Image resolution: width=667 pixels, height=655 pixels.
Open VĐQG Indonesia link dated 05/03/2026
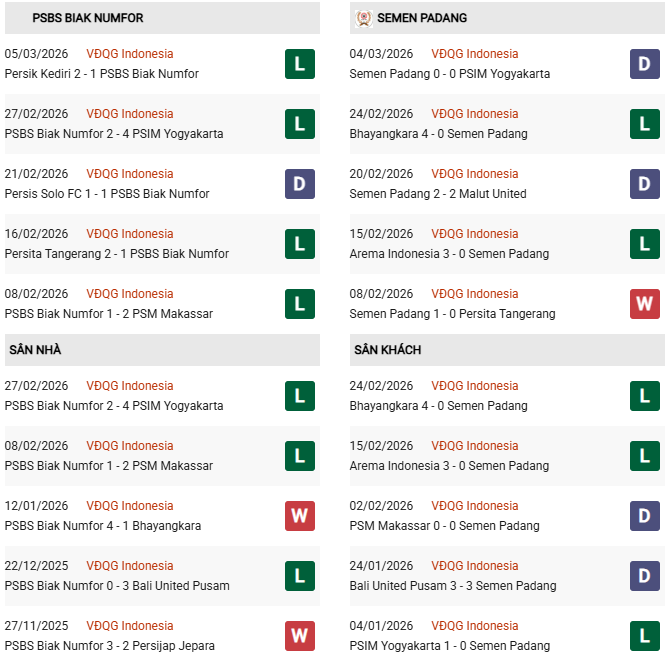point(129,54)
